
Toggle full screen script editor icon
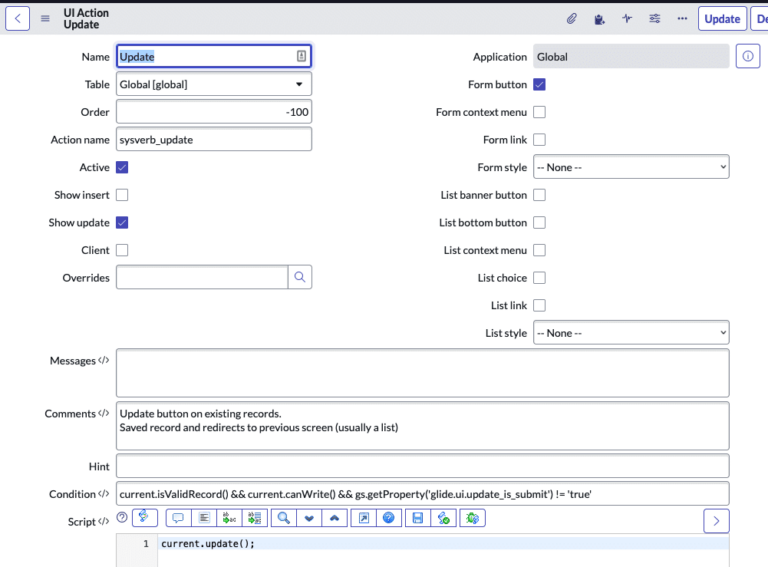363,518
